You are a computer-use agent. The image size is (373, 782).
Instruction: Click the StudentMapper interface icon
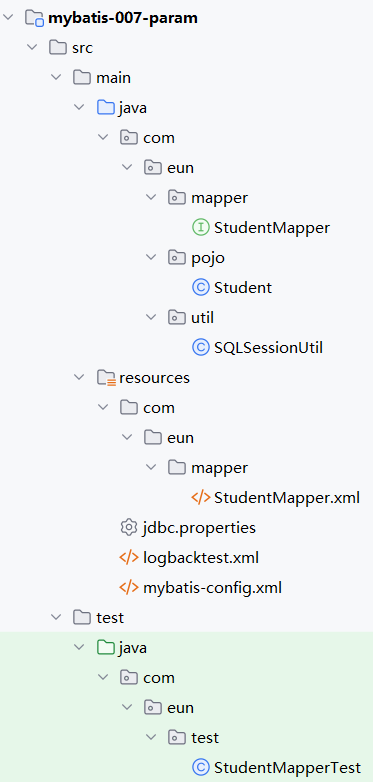[x=200, y=228]
